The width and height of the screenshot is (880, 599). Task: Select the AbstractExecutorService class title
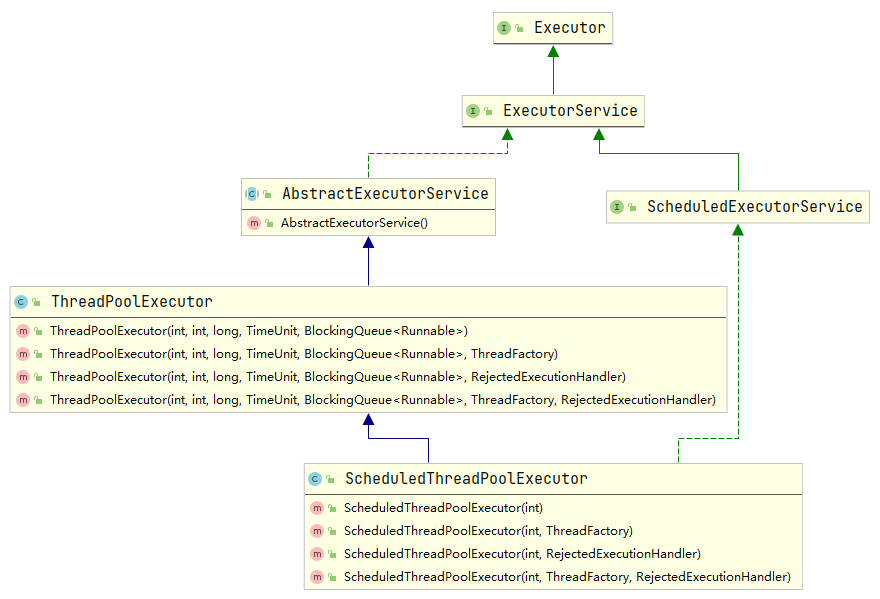tap(385, 194)
